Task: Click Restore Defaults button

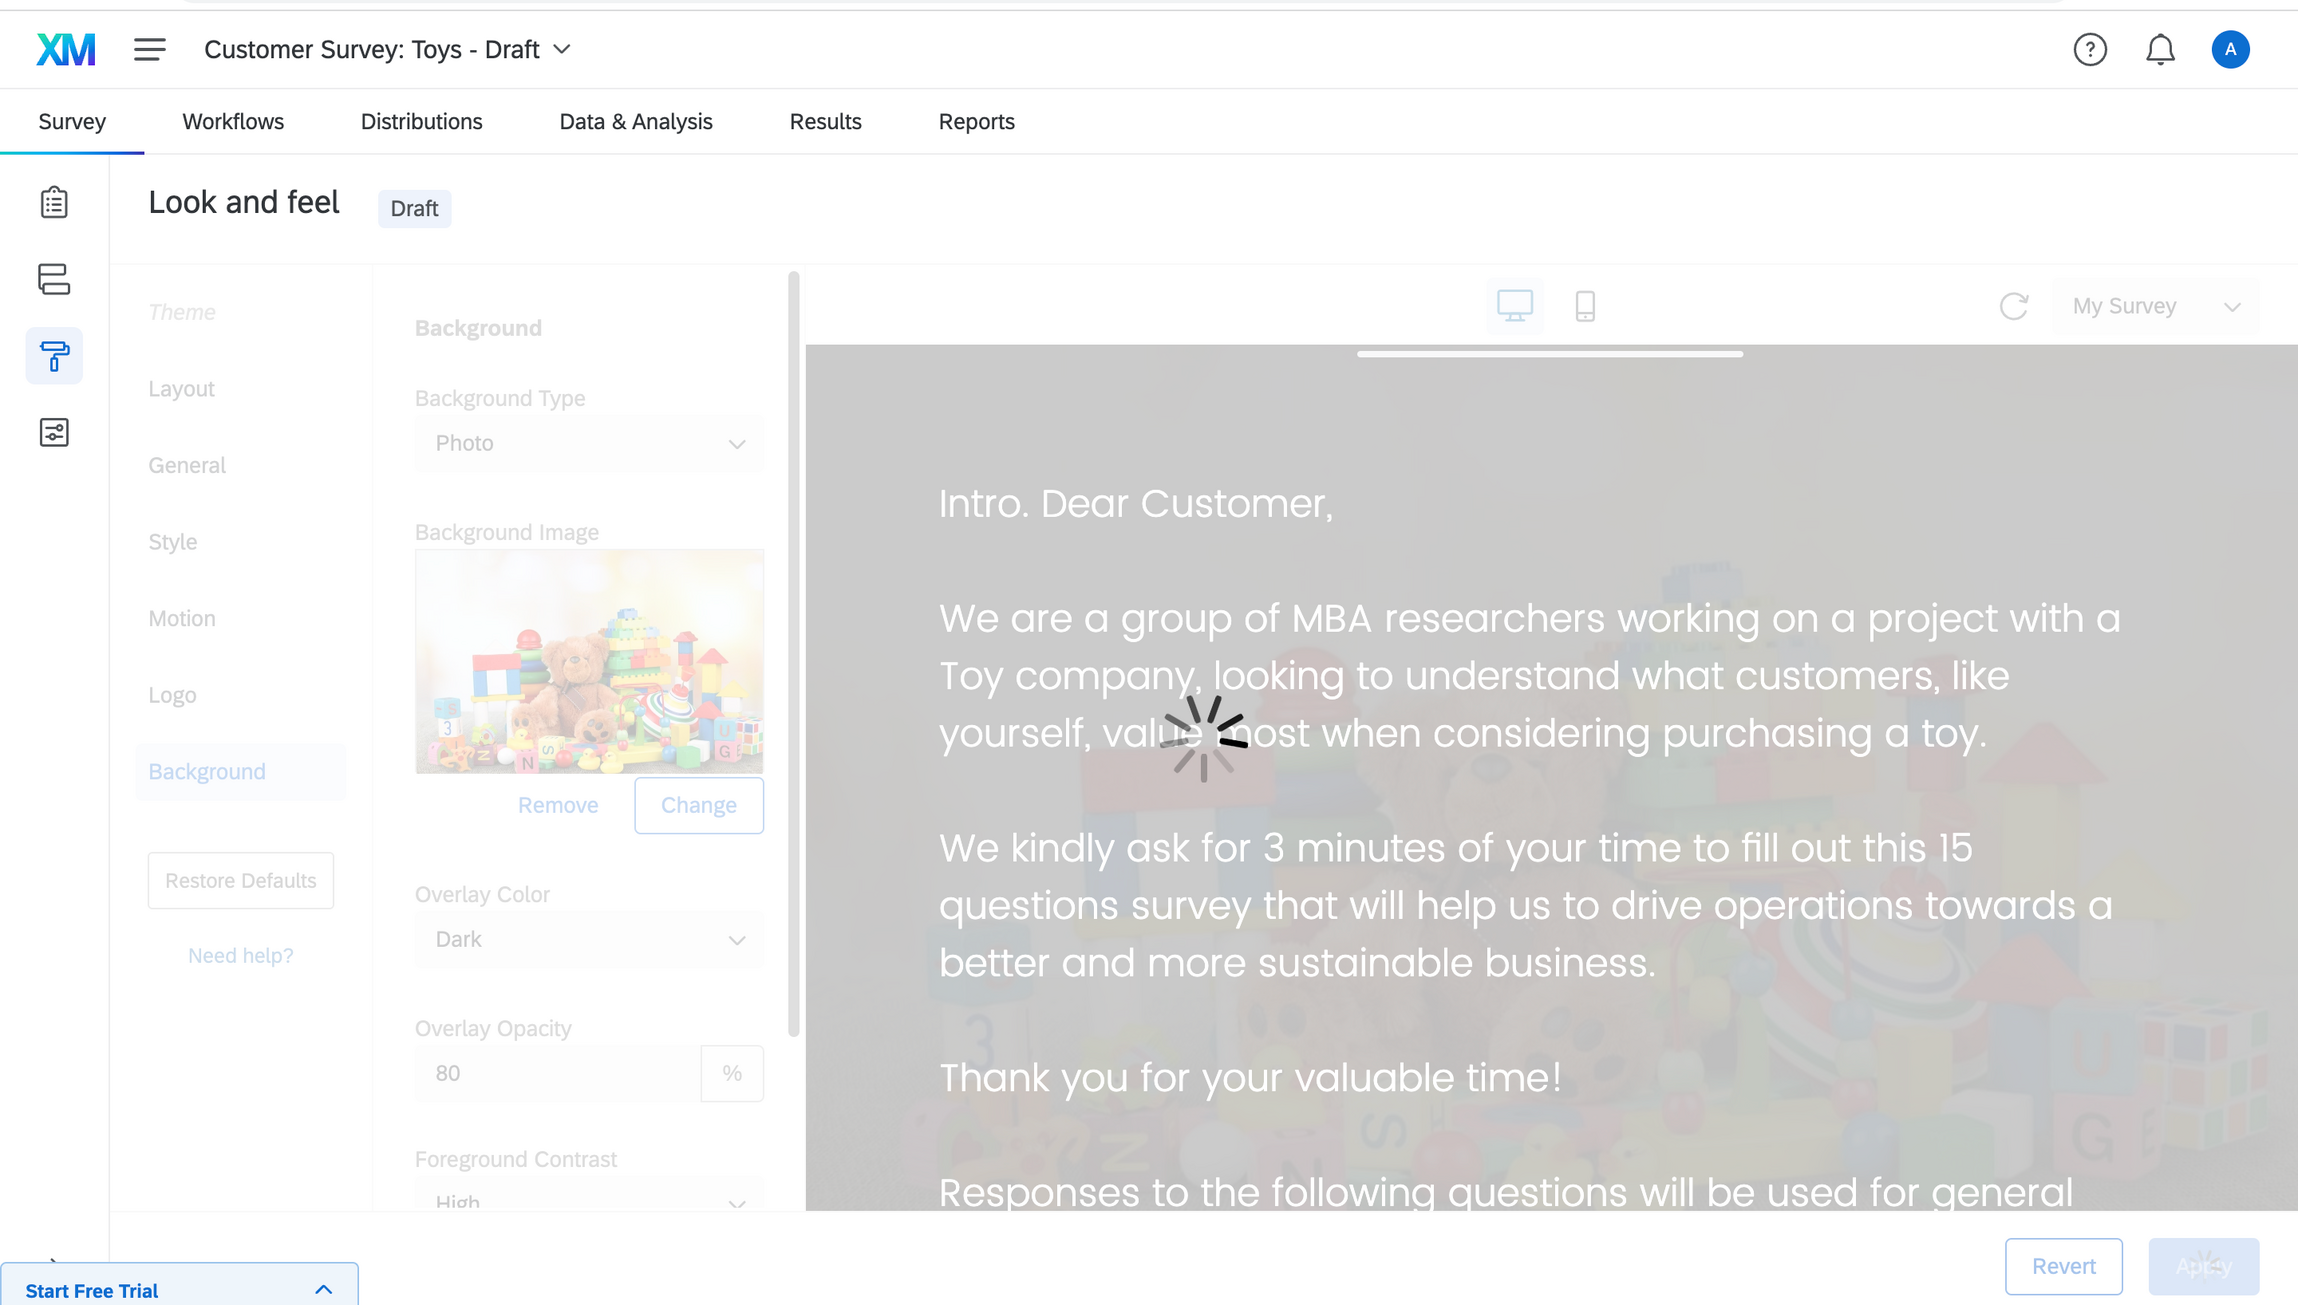Action: pos(241,879)
